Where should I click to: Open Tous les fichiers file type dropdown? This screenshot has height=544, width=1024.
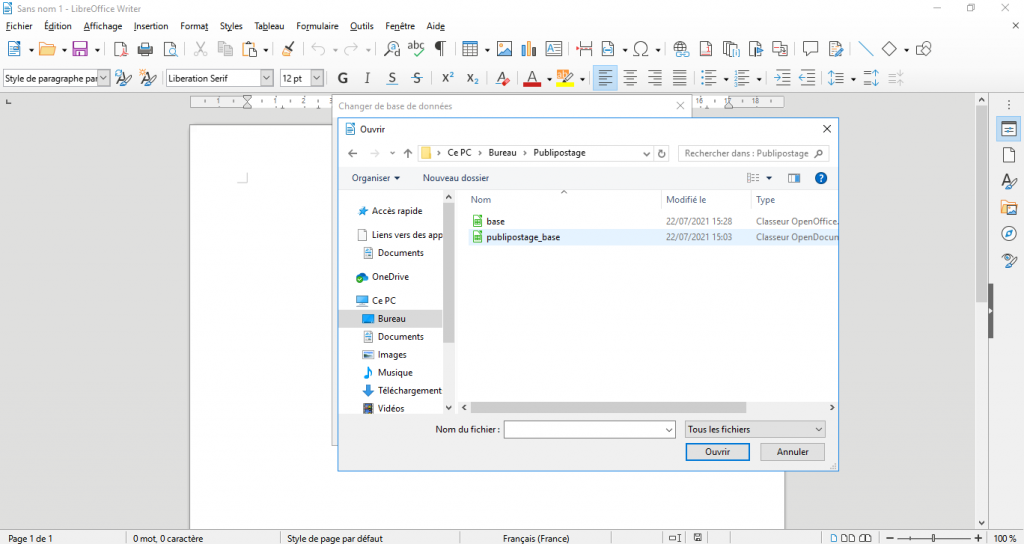pos(755,430)
